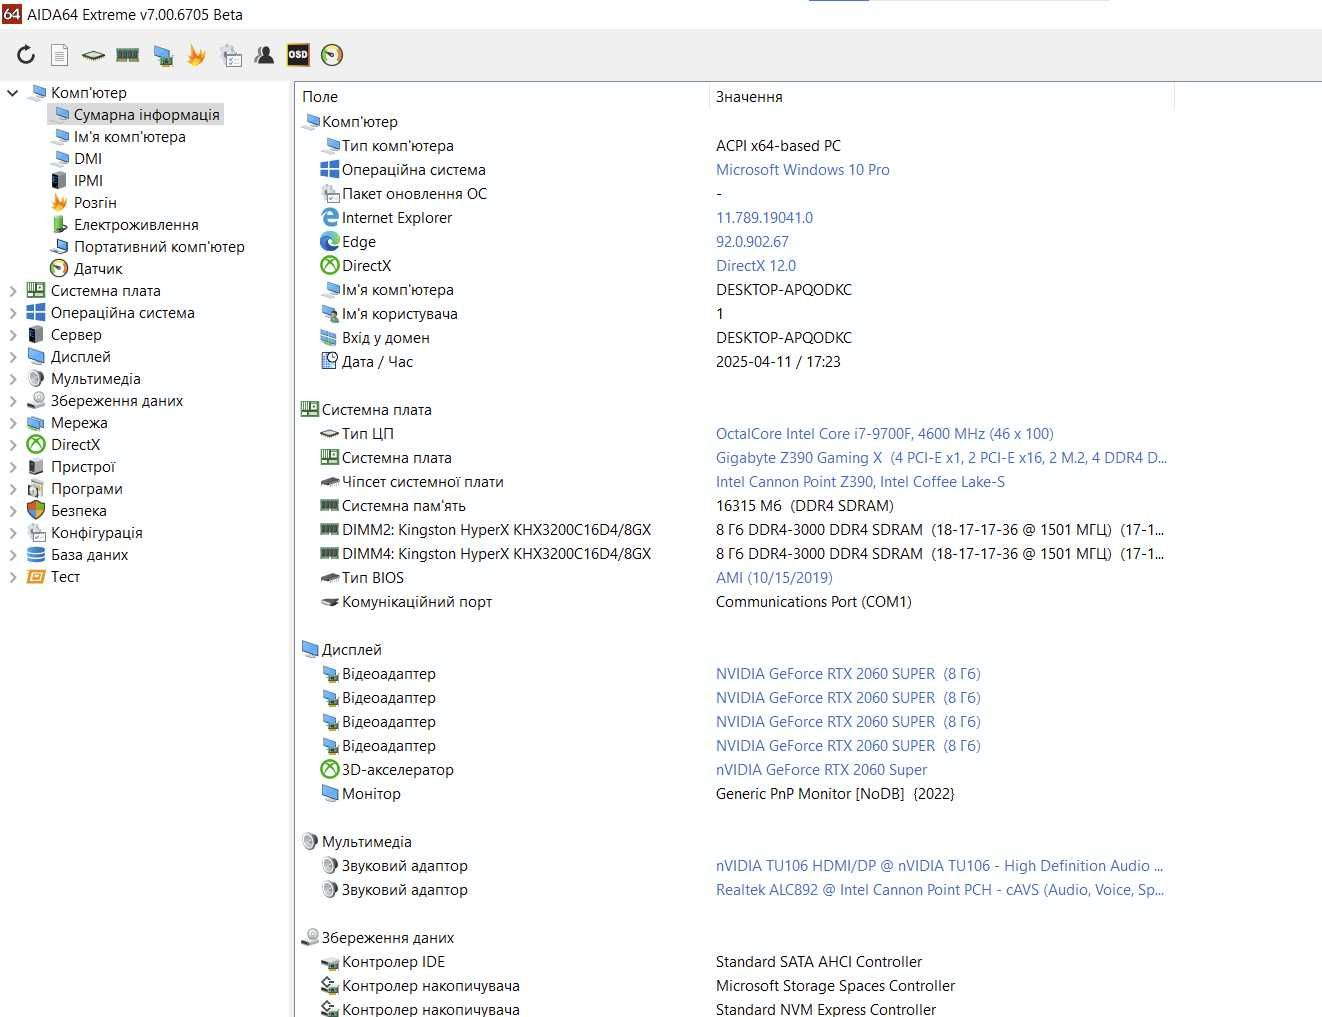Click the Windows logo beside Операційна система field
The image size is (1322, 1017).
tap(329, 169)
